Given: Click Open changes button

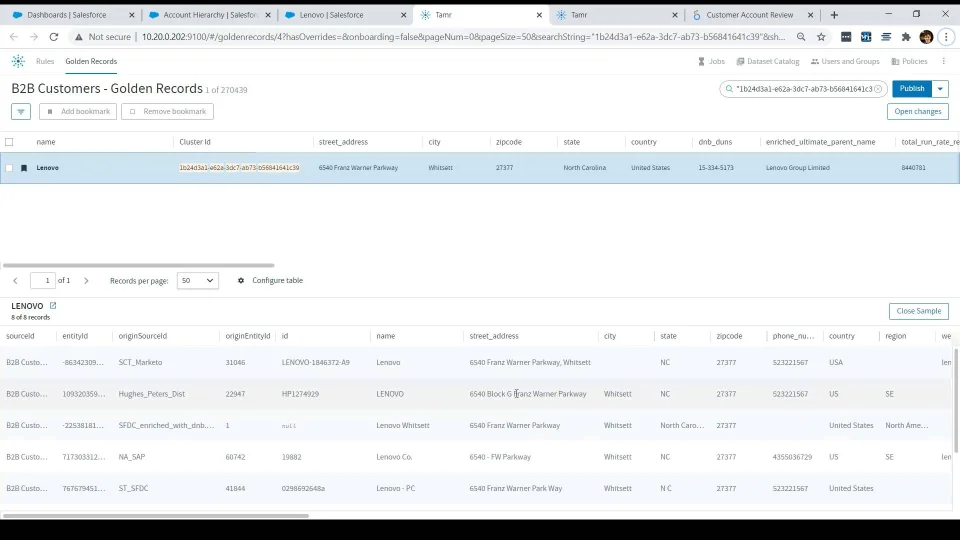Looking at the screenshot, I should [918, 111].
